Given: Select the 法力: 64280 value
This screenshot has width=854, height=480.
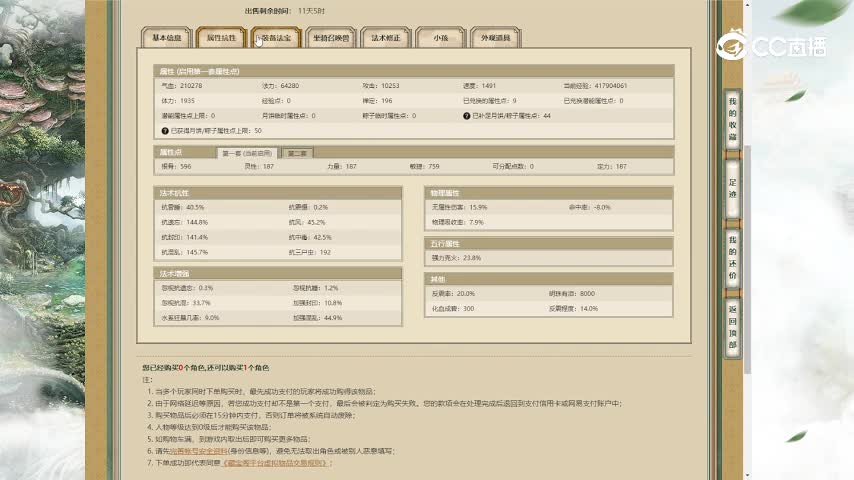Looking at the screenshot, I should (280, 86).
